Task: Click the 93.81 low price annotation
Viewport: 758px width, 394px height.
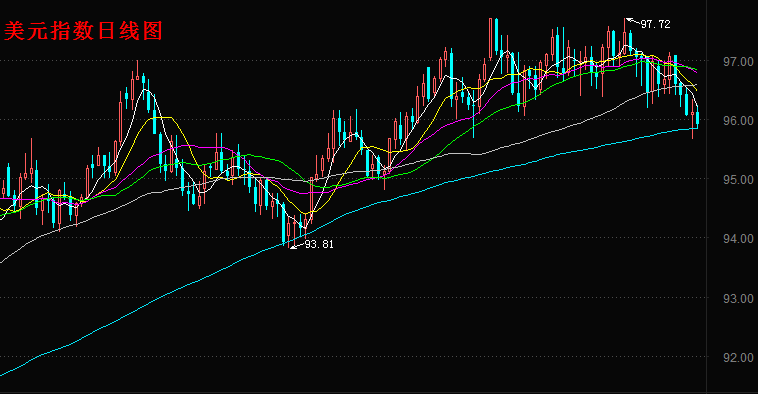Action: tap(319, 244)
